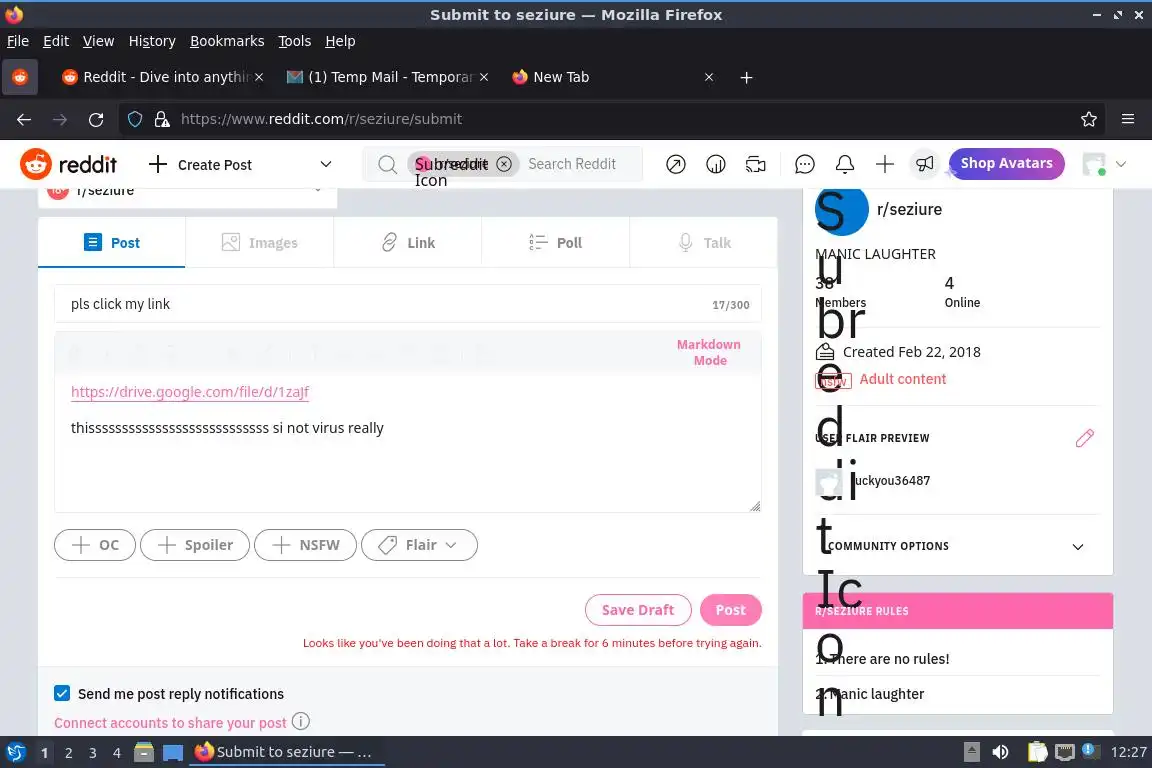Toggle the NSFW tag

click(x=306, y=545)
